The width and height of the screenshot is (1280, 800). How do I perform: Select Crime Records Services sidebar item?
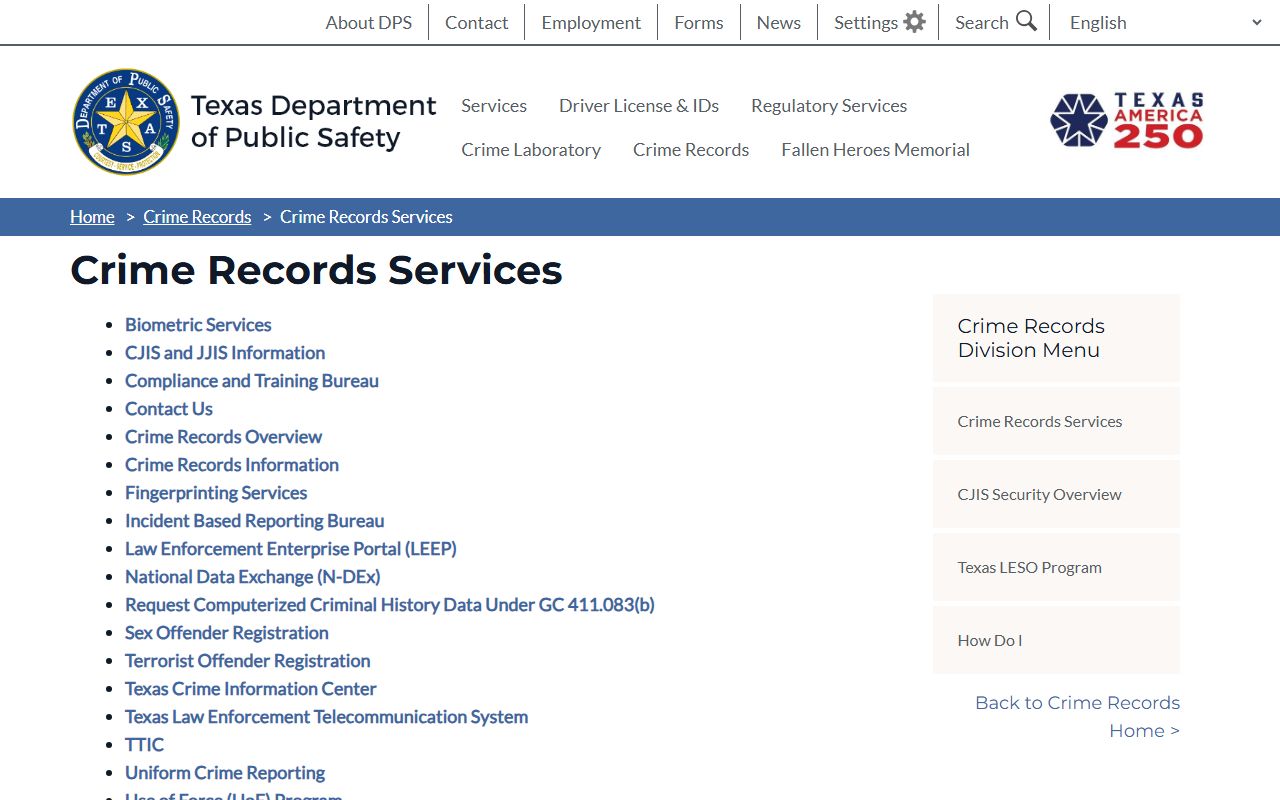tap(1056, 421)
